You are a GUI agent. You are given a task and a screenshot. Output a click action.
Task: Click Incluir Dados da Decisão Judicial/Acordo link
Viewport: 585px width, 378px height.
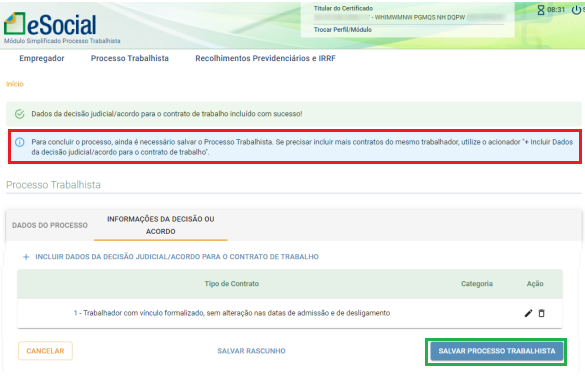[177, 257]
